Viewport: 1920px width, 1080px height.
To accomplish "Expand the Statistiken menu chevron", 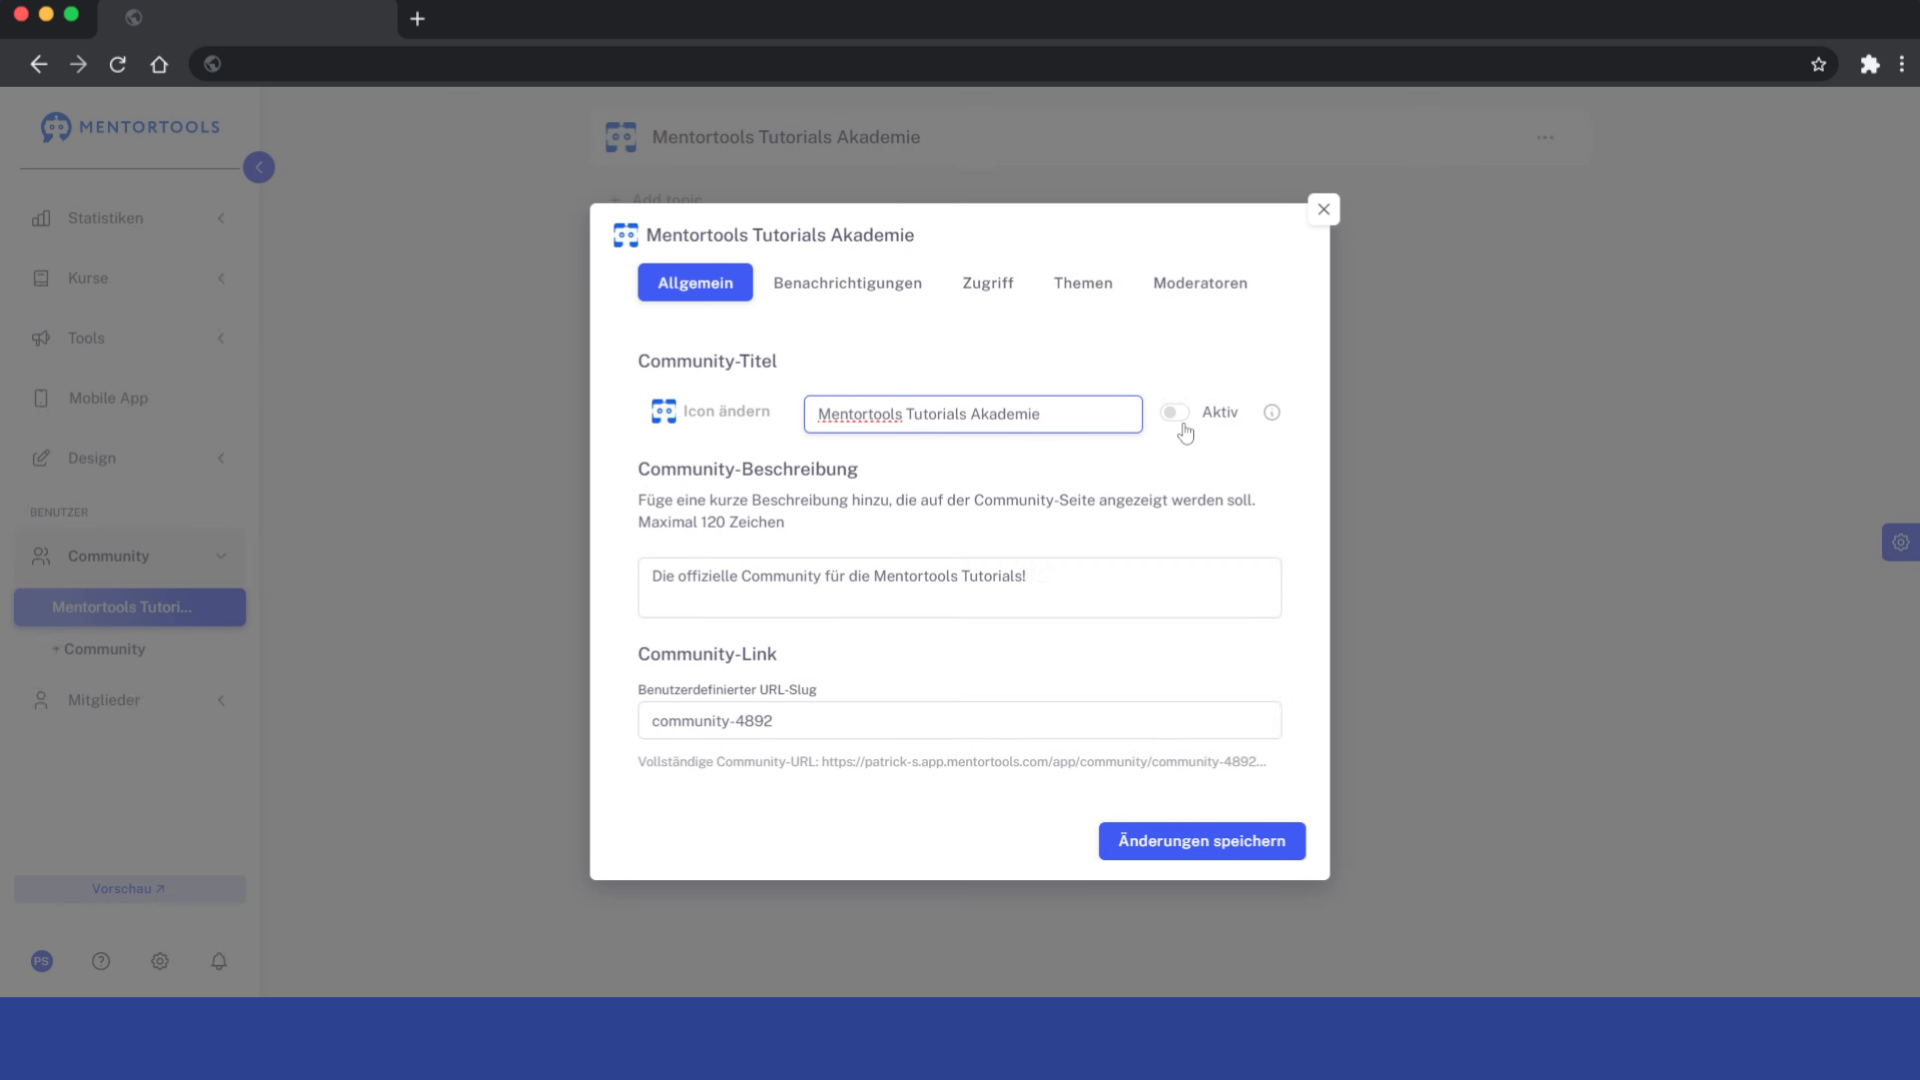I will click(221, 218).
